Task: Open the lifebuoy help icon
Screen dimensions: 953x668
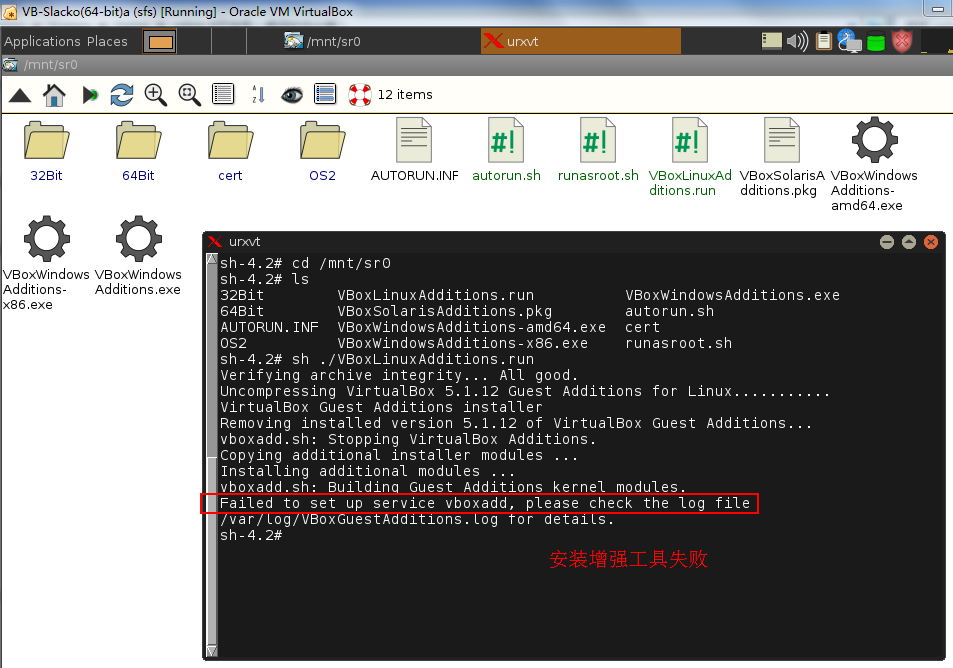Action: 360,95
